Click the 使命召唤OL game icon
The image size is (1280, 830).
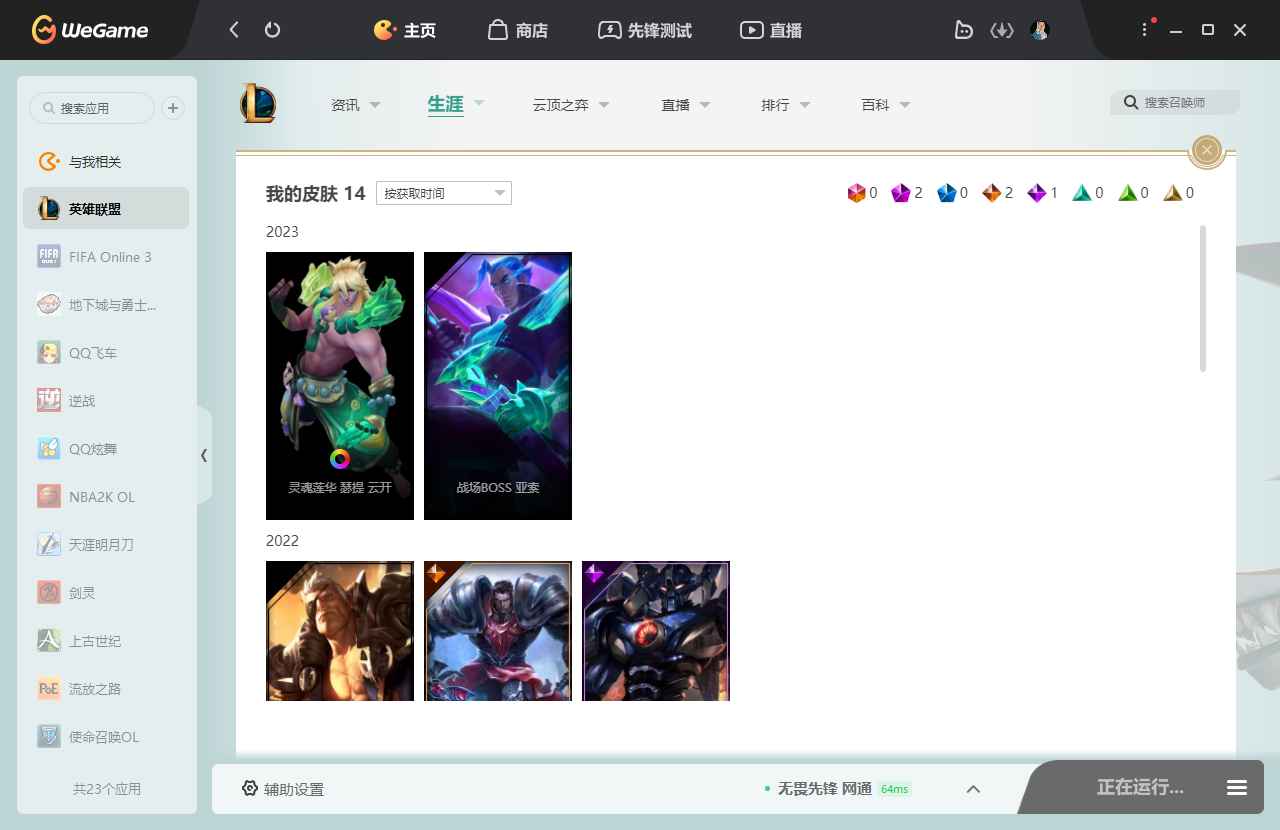49,737
